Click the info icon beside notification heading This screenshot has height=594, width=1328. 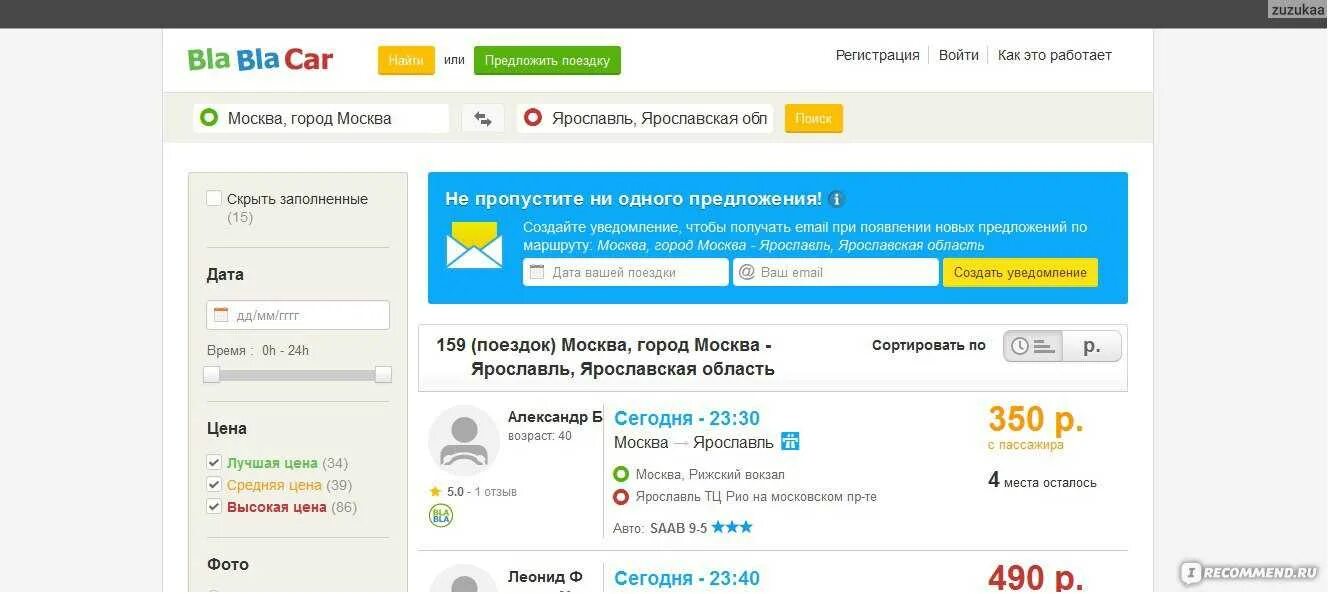point(836,199)
